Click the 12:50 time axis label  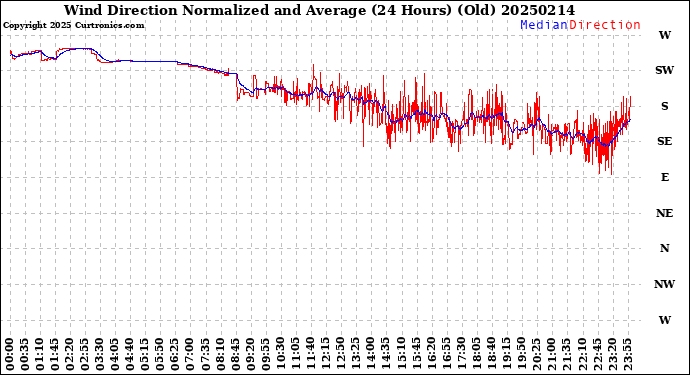pos(341,355)
